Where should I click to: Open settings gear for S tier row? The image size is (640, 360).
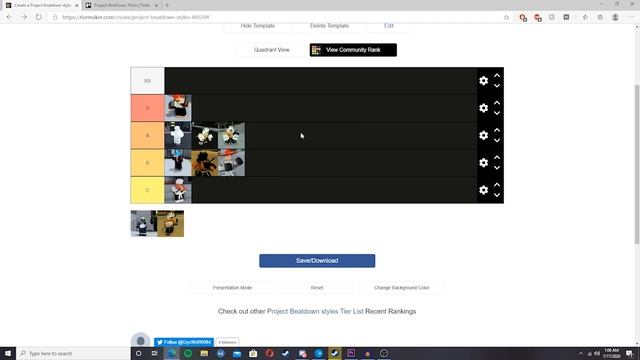[x=483, y=108]
